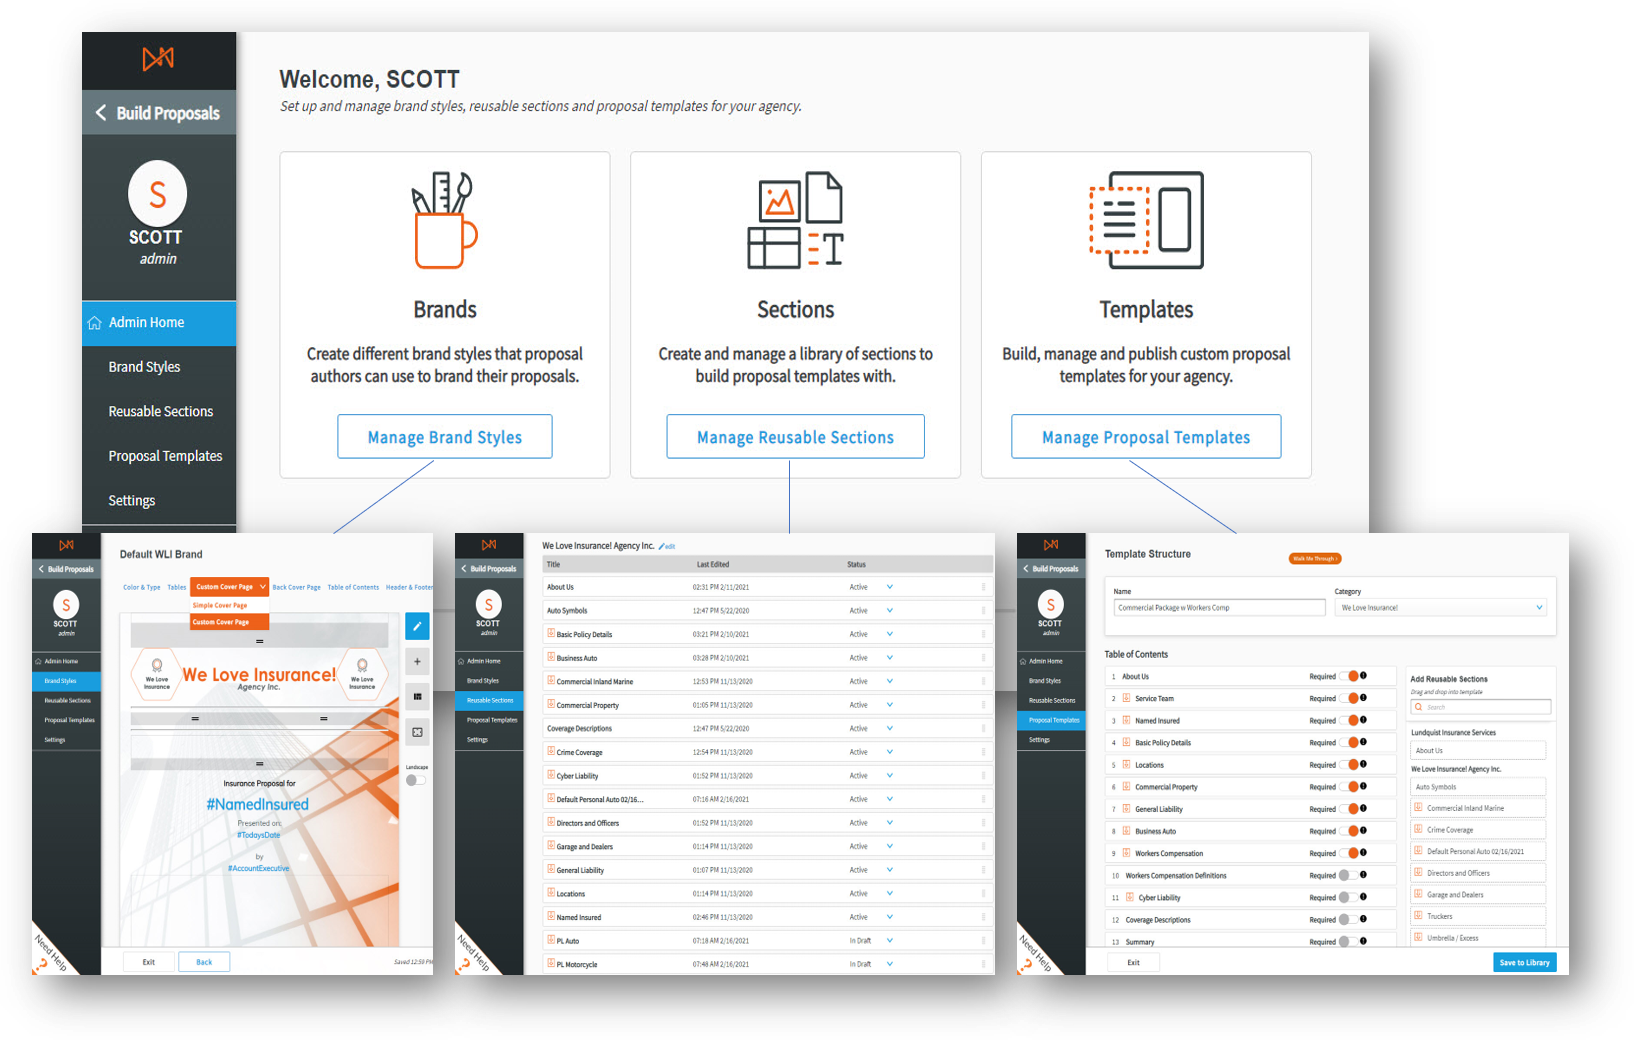This screenshot has width=1634, height=1040.
Task: Click the fullscreen expand icon in brand editor
Action: coord(417,732)
